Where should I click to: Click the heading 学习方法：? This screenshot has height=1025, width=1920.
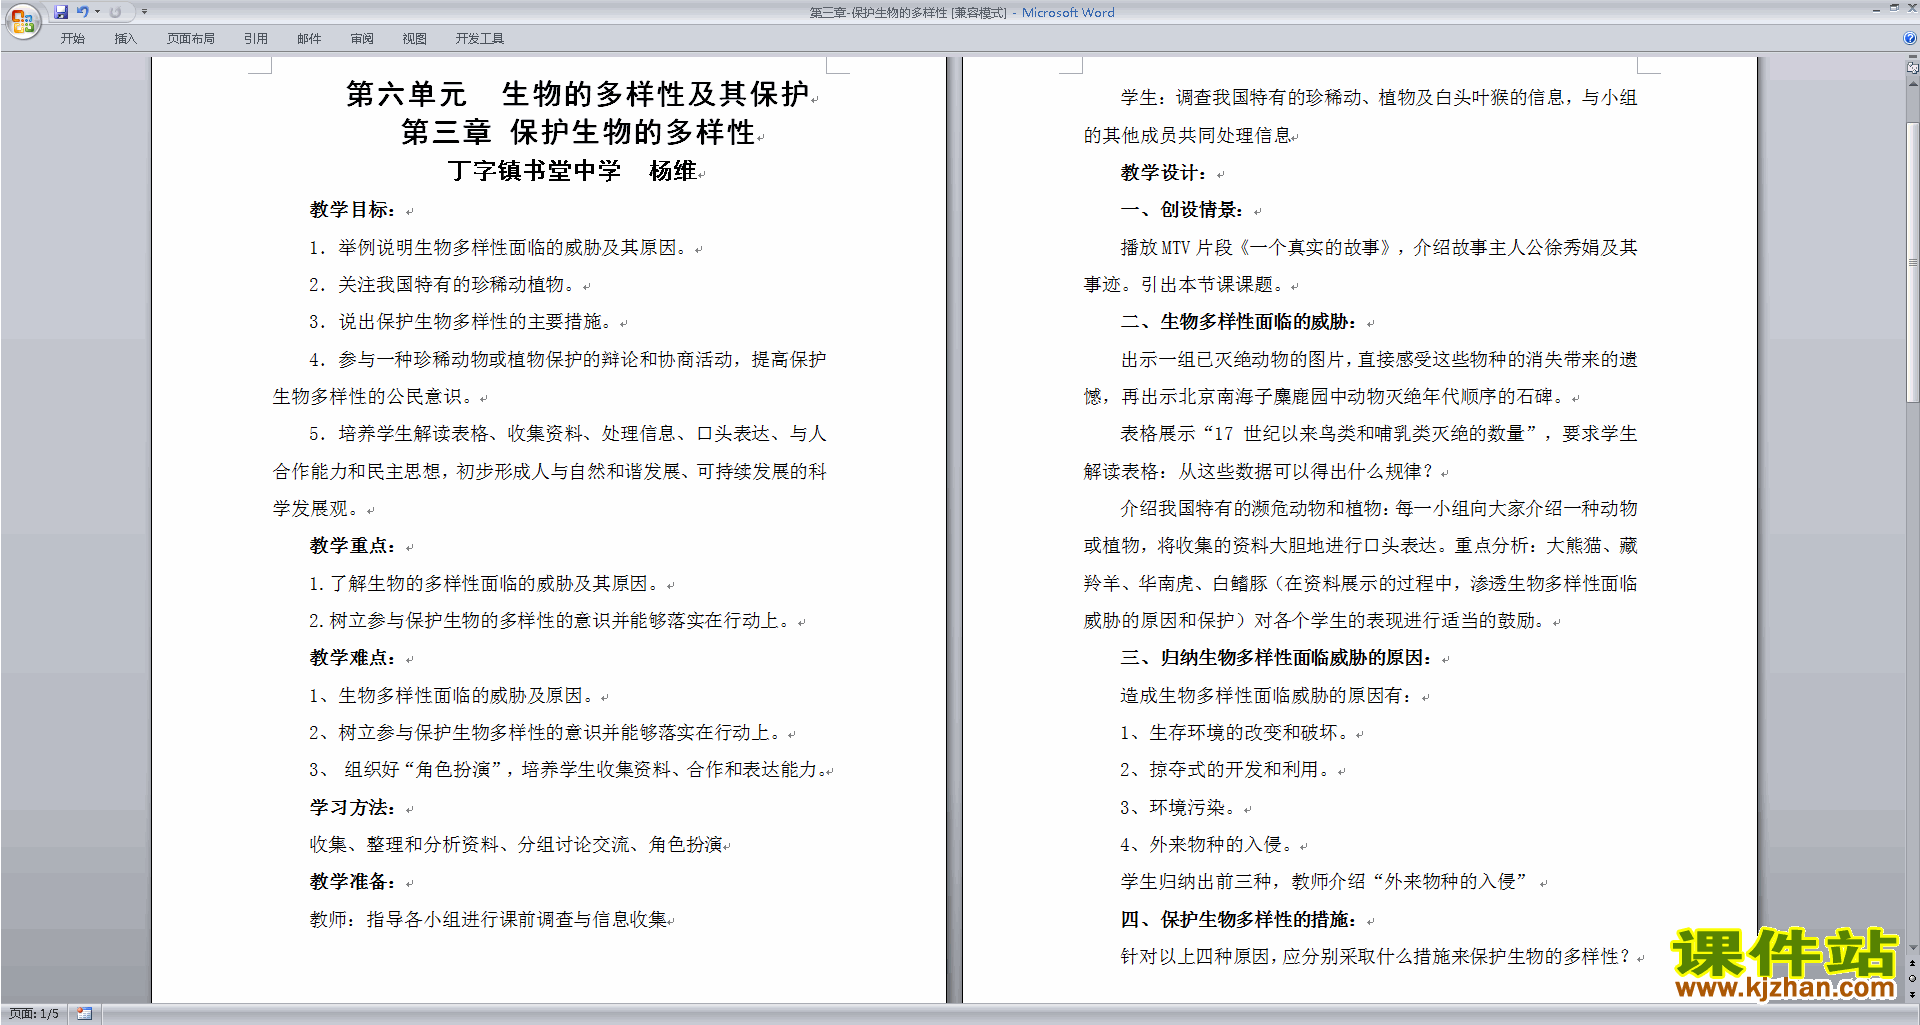point(353,807)
